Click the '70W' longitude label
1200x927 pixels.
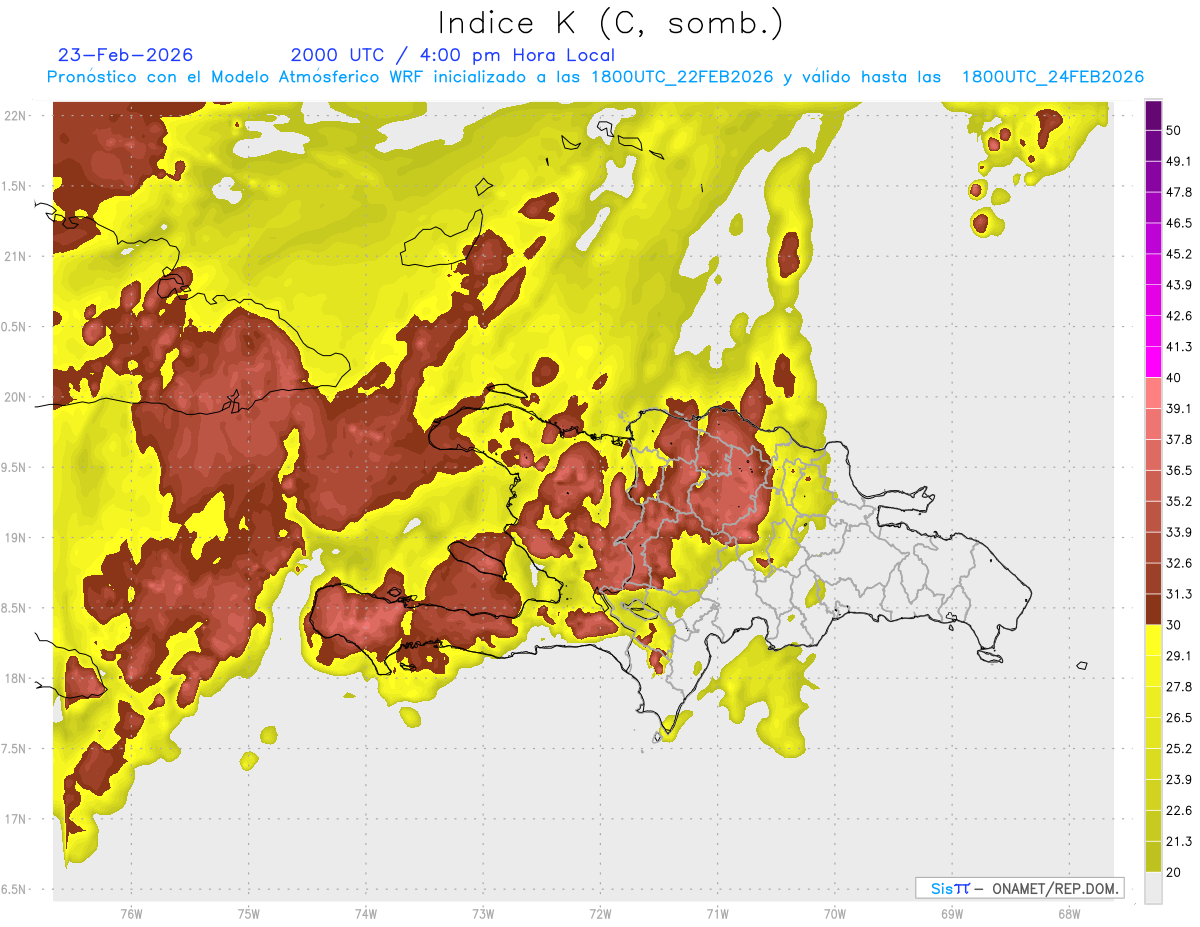coord(835,913)
